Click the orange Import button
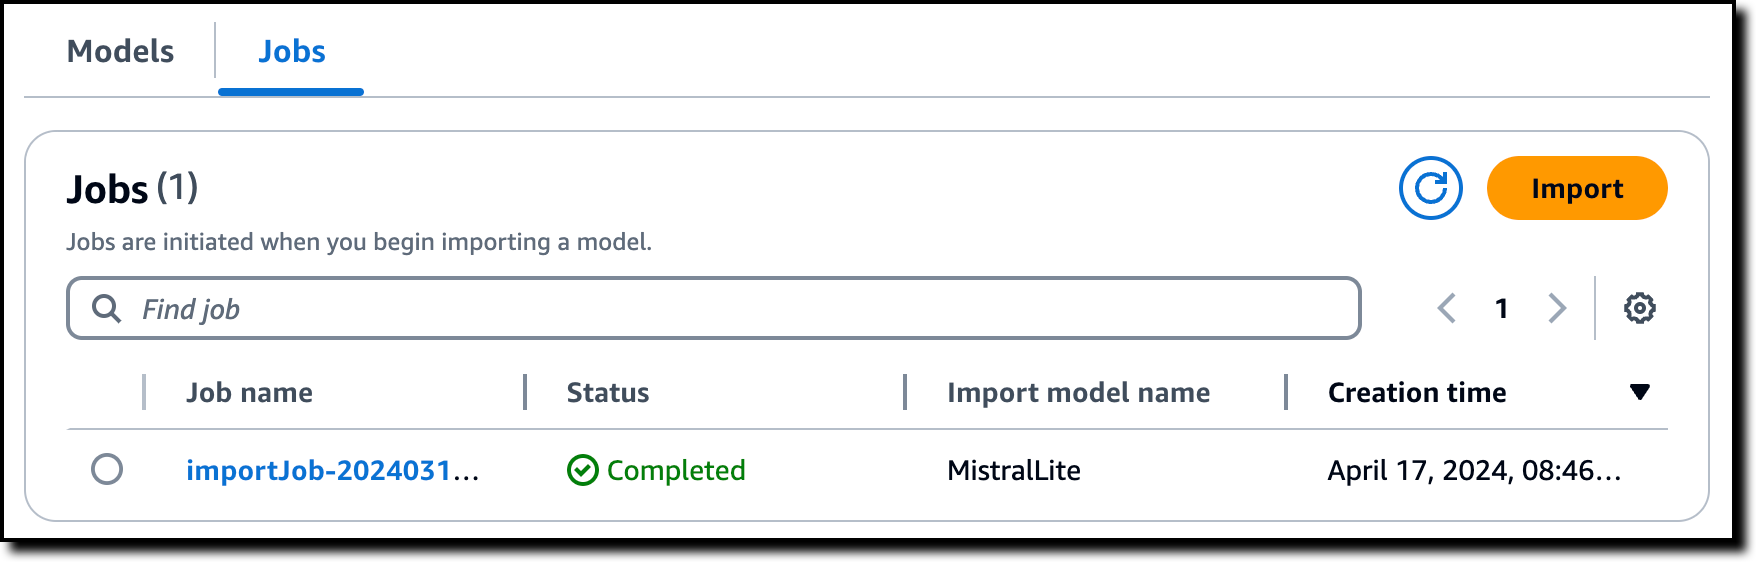 click(1577, 188)
